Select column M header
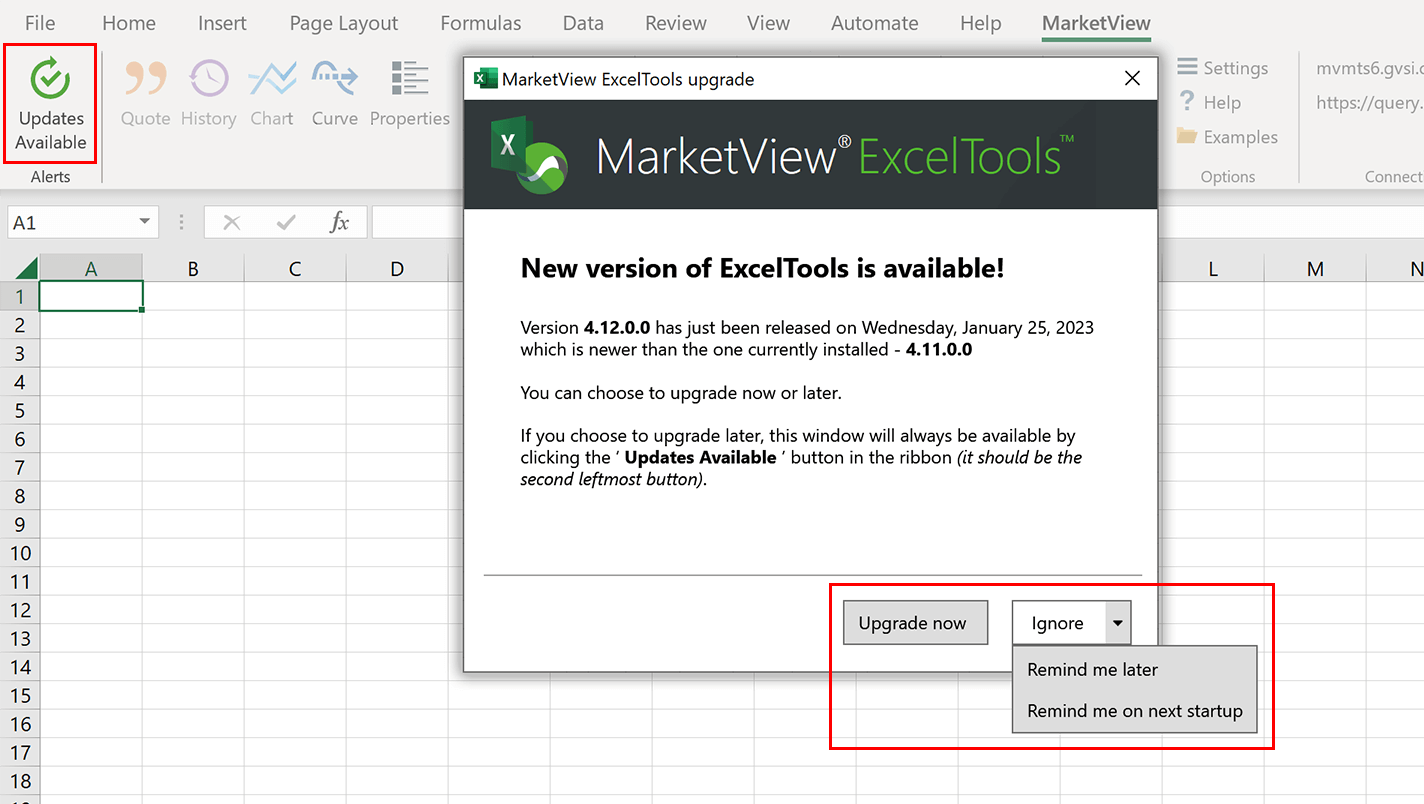Screen dimensions: 1424x804 (1315, 268)
